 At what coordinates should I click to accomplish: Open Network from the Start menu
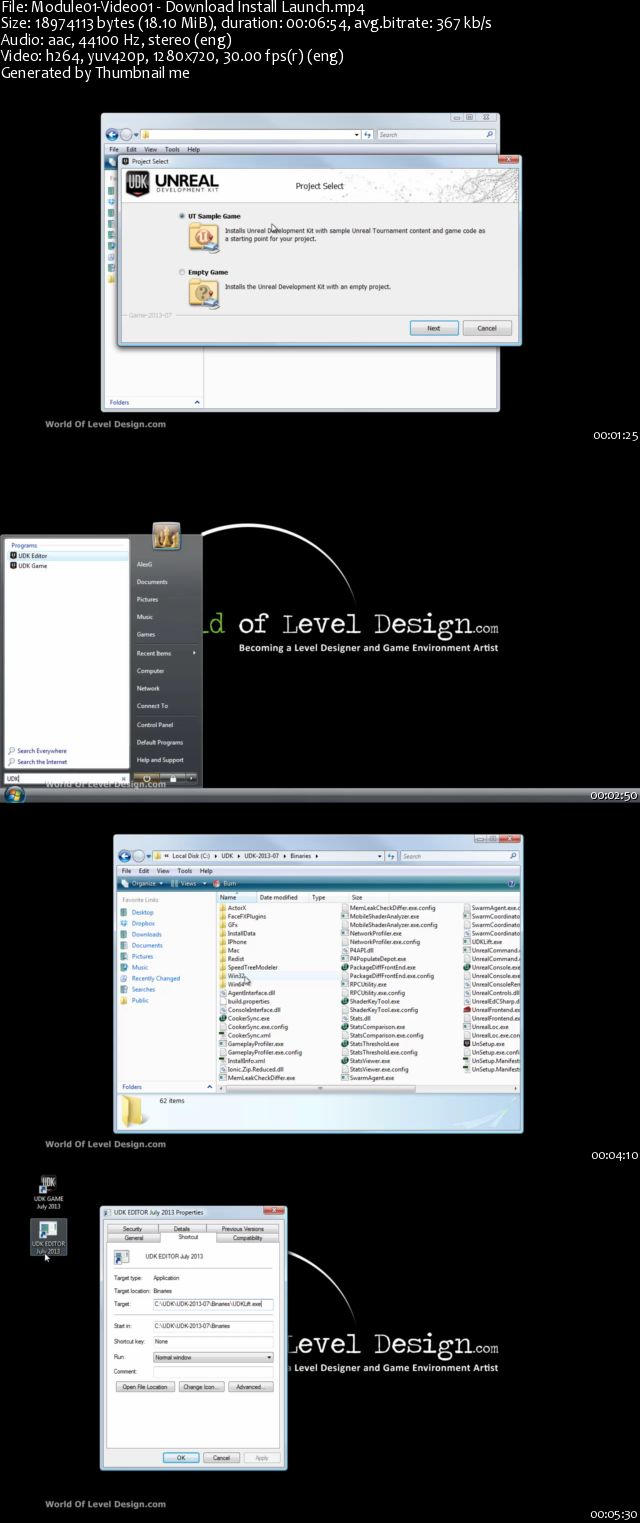[148, 689]
